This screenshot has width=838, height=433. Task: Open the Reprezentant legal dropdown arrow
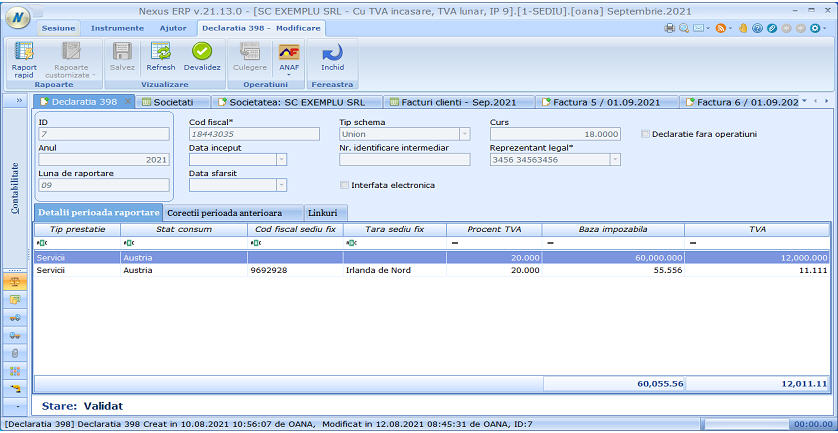pyautogui.click(x=615, y=159)
